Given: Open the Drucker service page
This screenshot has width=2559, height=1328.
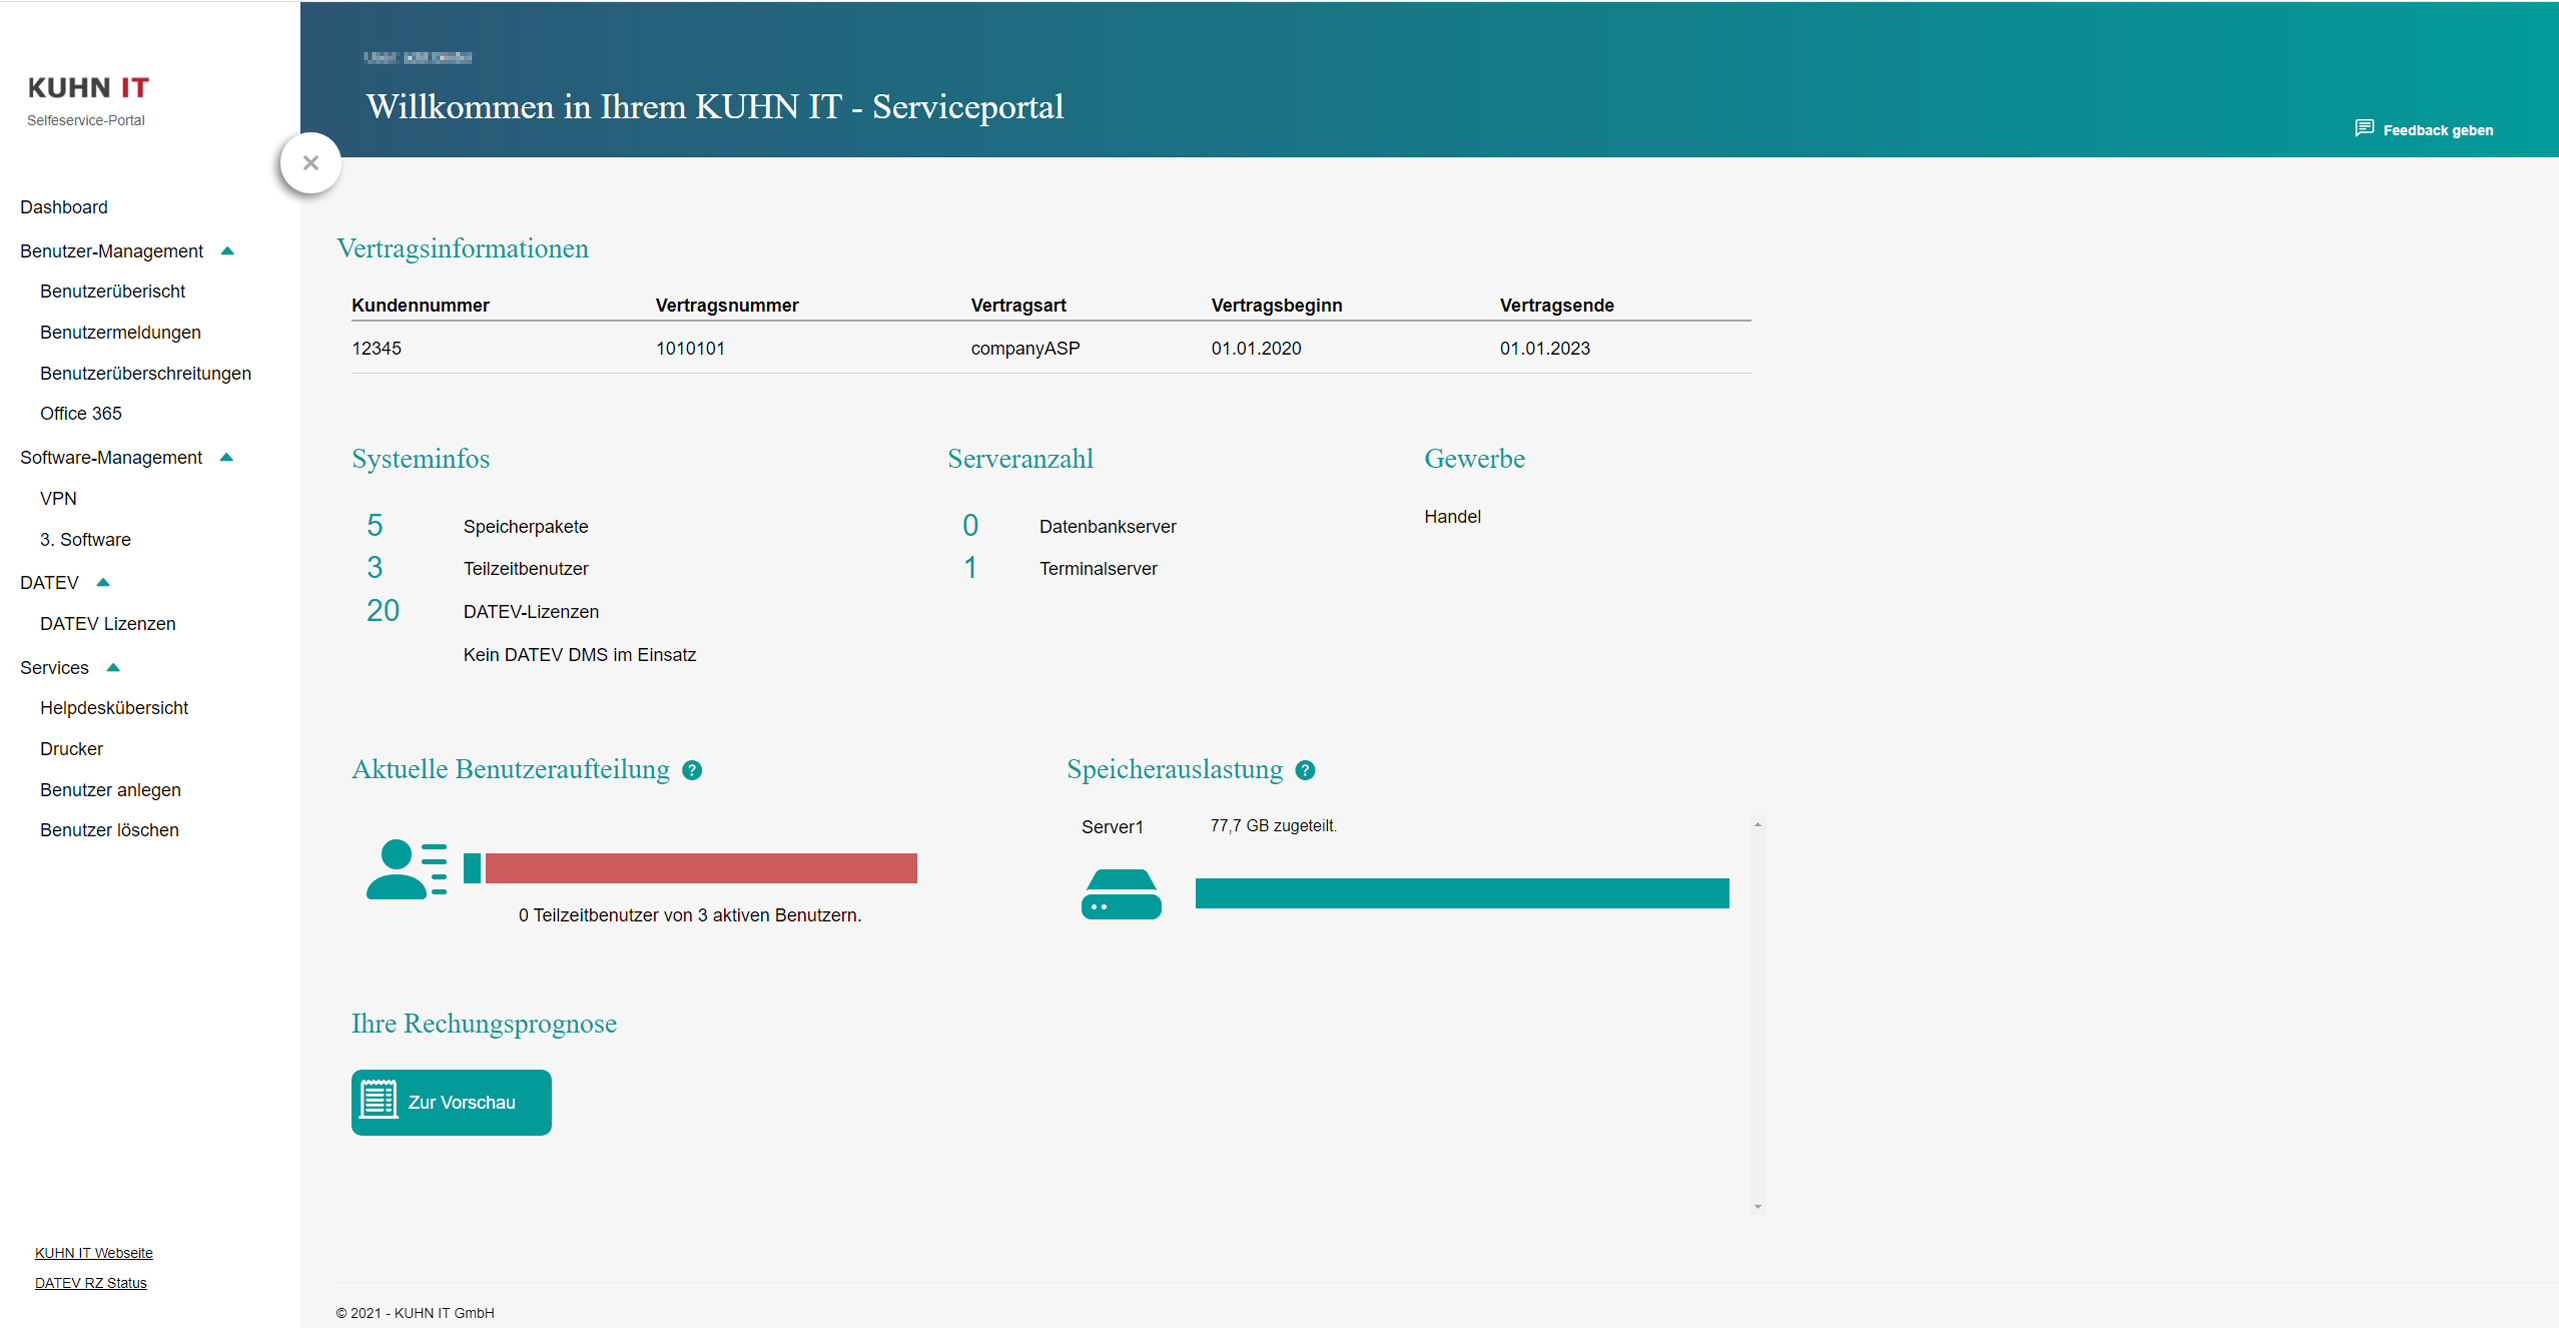Looking at the screenshot, I should pyautogui.click(x=71, y=748).
